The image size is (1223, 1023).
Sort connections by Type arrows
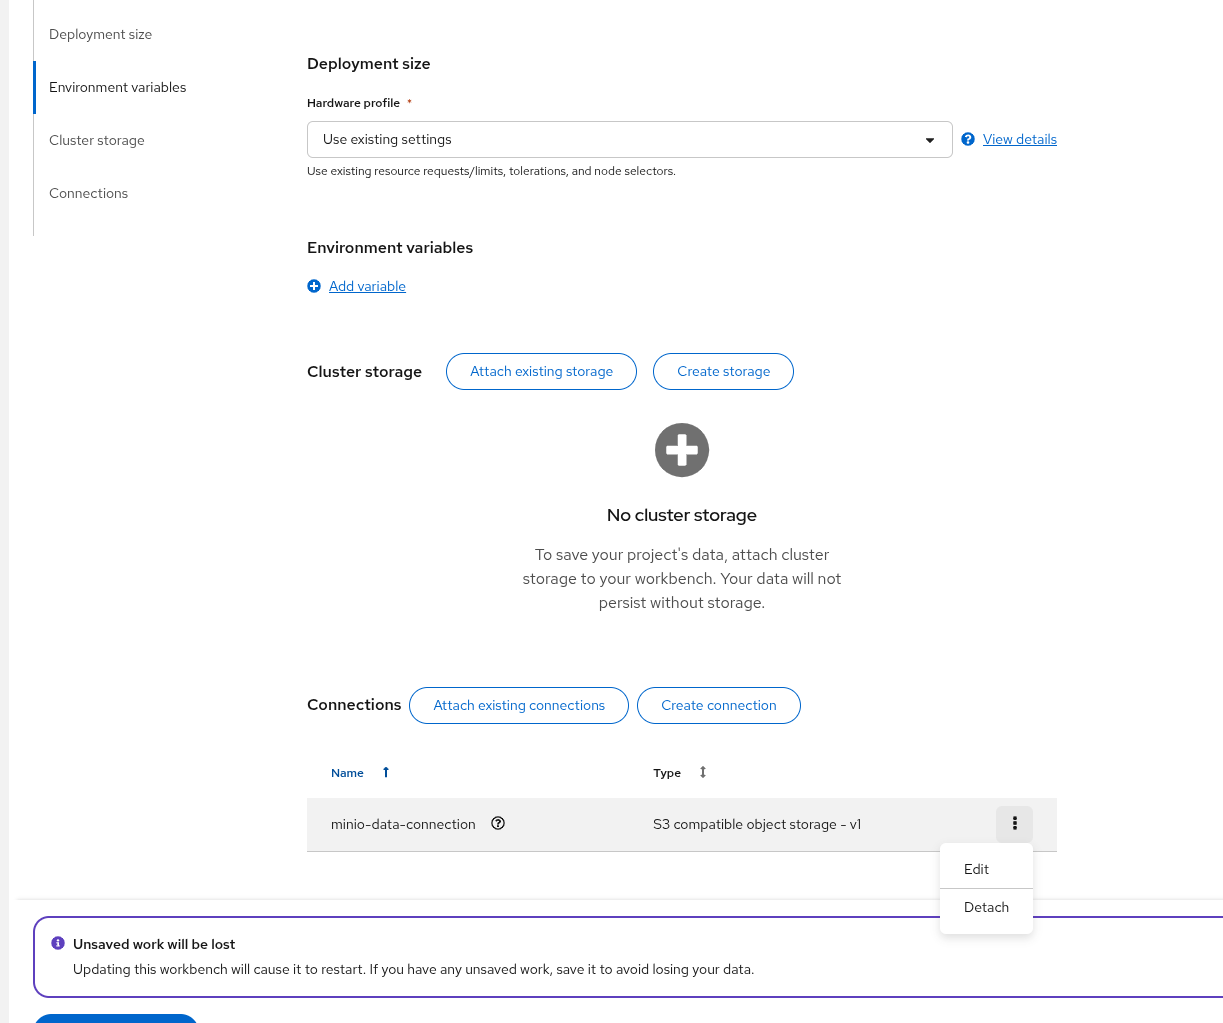tap(703, 772)
